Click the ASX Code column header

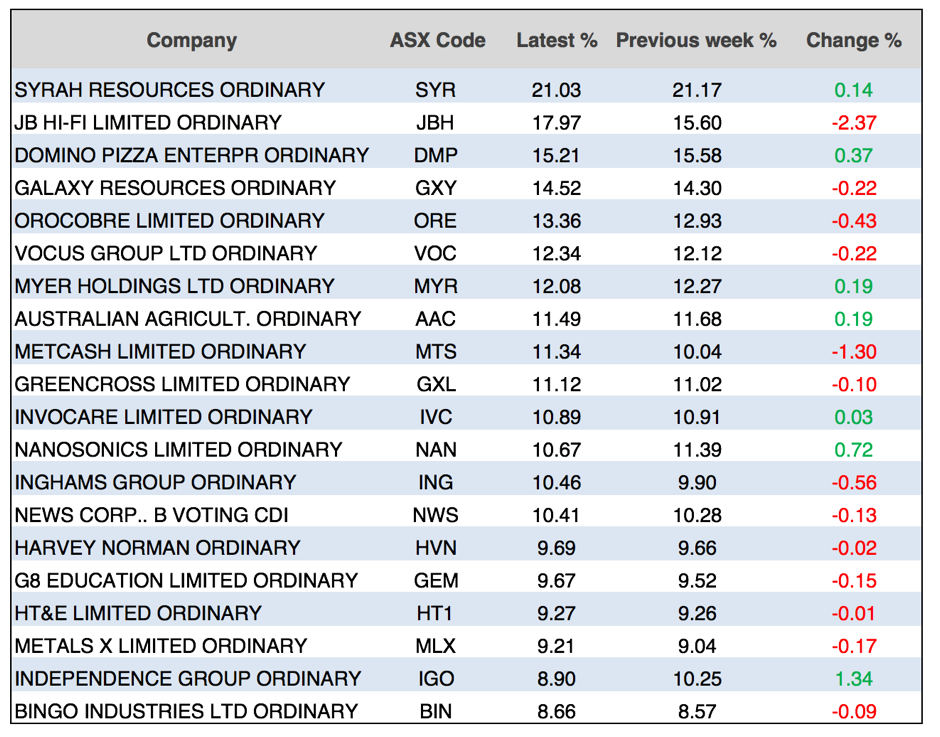pos(437,41)
